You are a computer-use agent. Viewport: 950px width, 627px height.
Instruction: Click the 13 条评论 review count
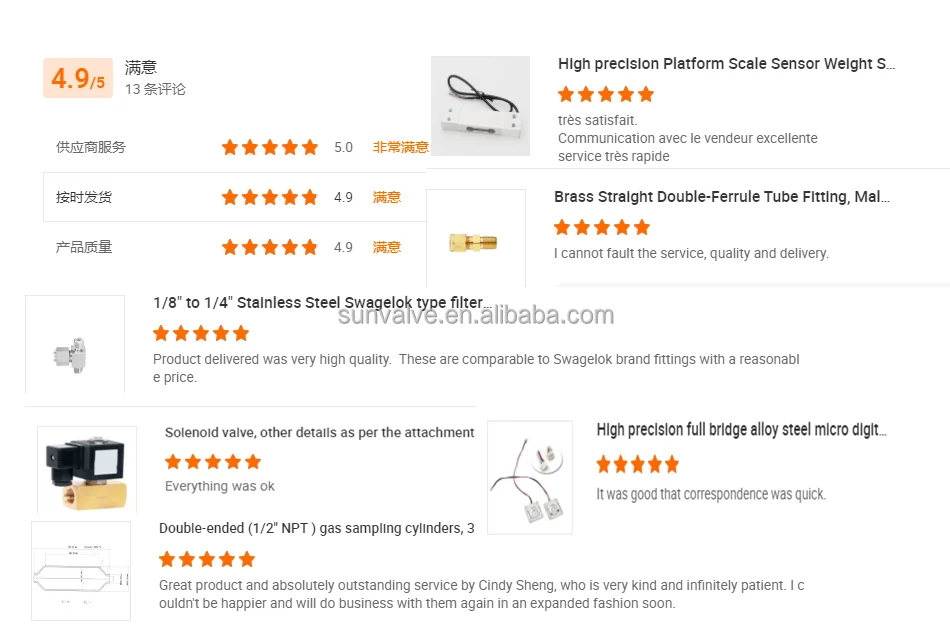coord(155,89)
